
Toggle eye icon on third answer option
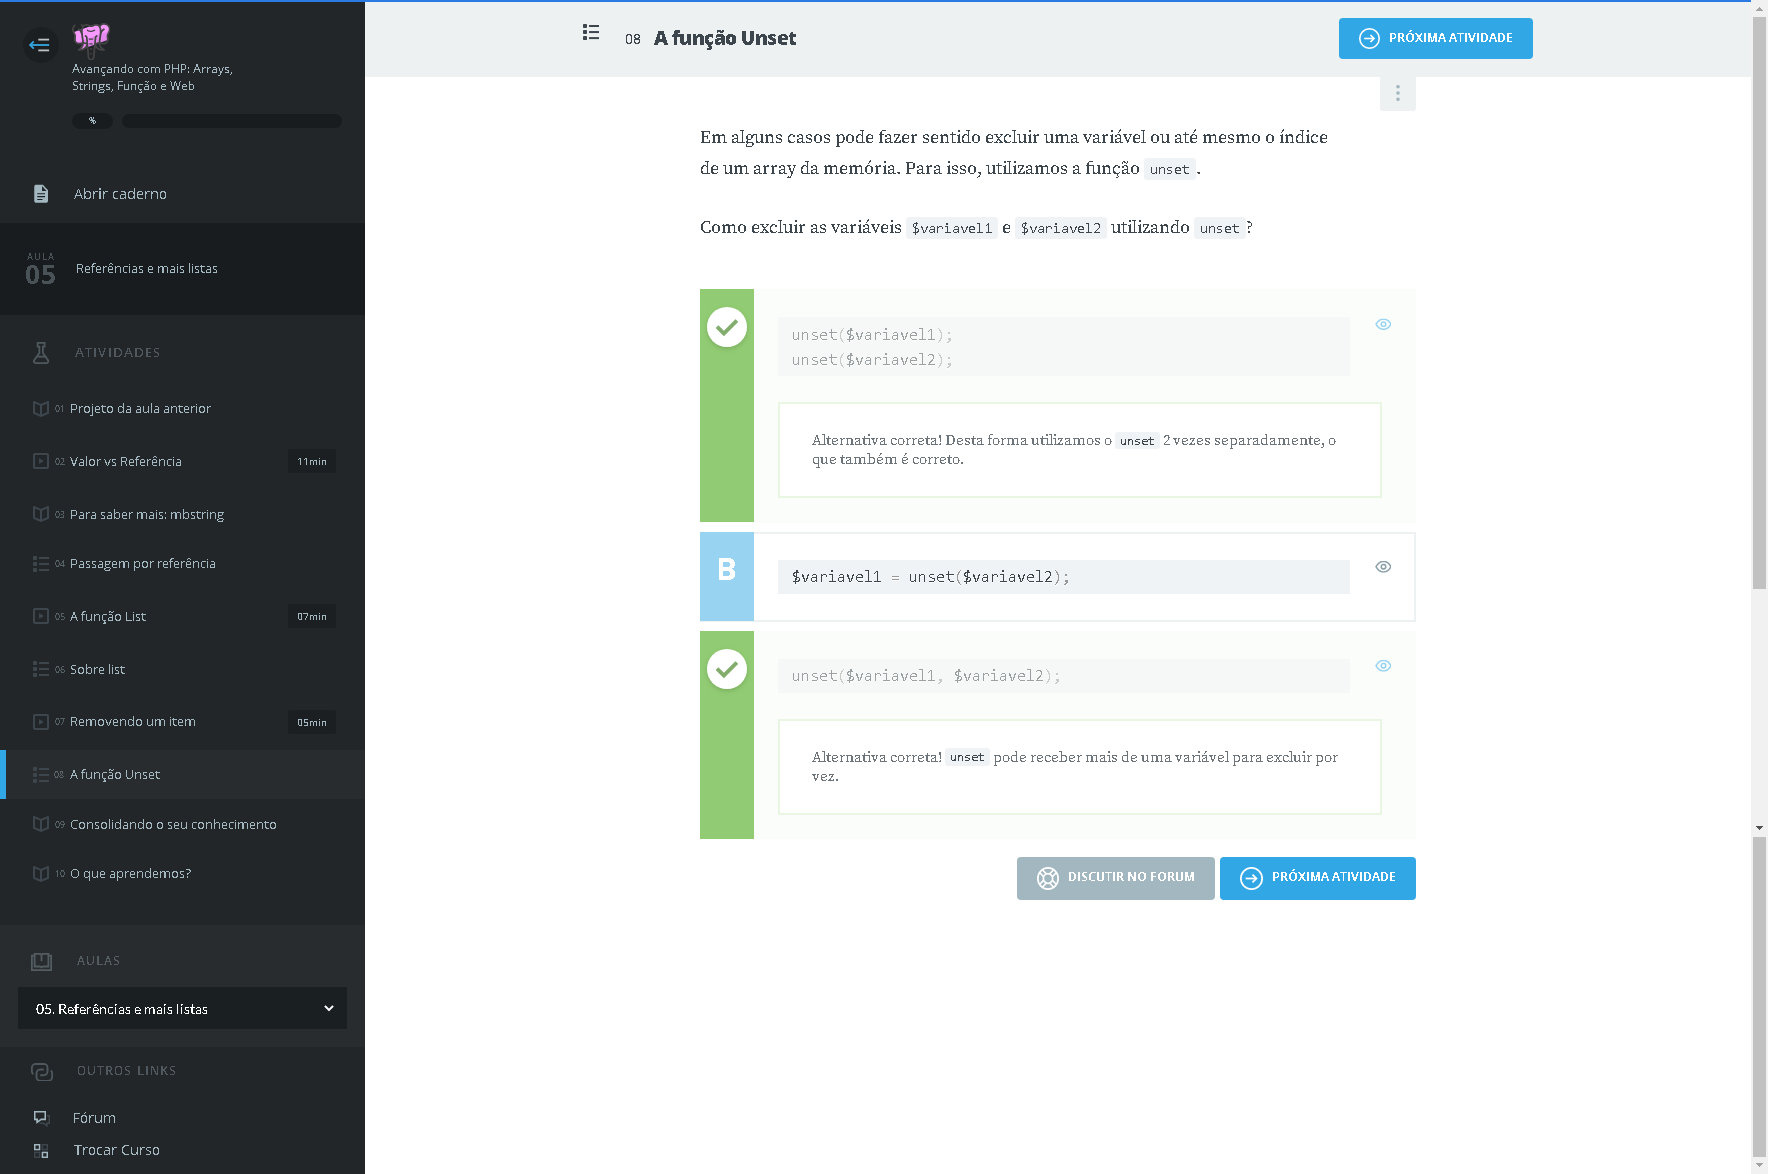(x=1383, y=666)
